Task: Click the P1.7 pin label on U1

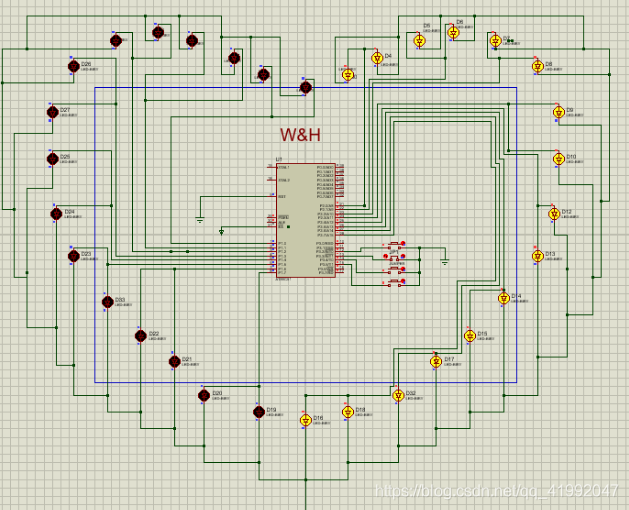Action: coord(282,273)
